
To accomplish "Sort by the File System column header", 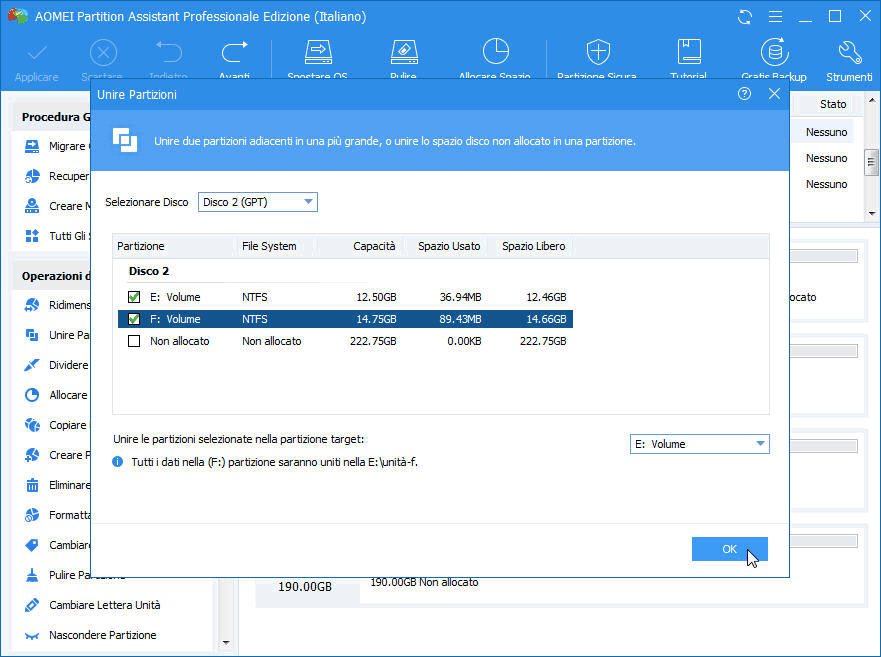I will coord(269,246).
